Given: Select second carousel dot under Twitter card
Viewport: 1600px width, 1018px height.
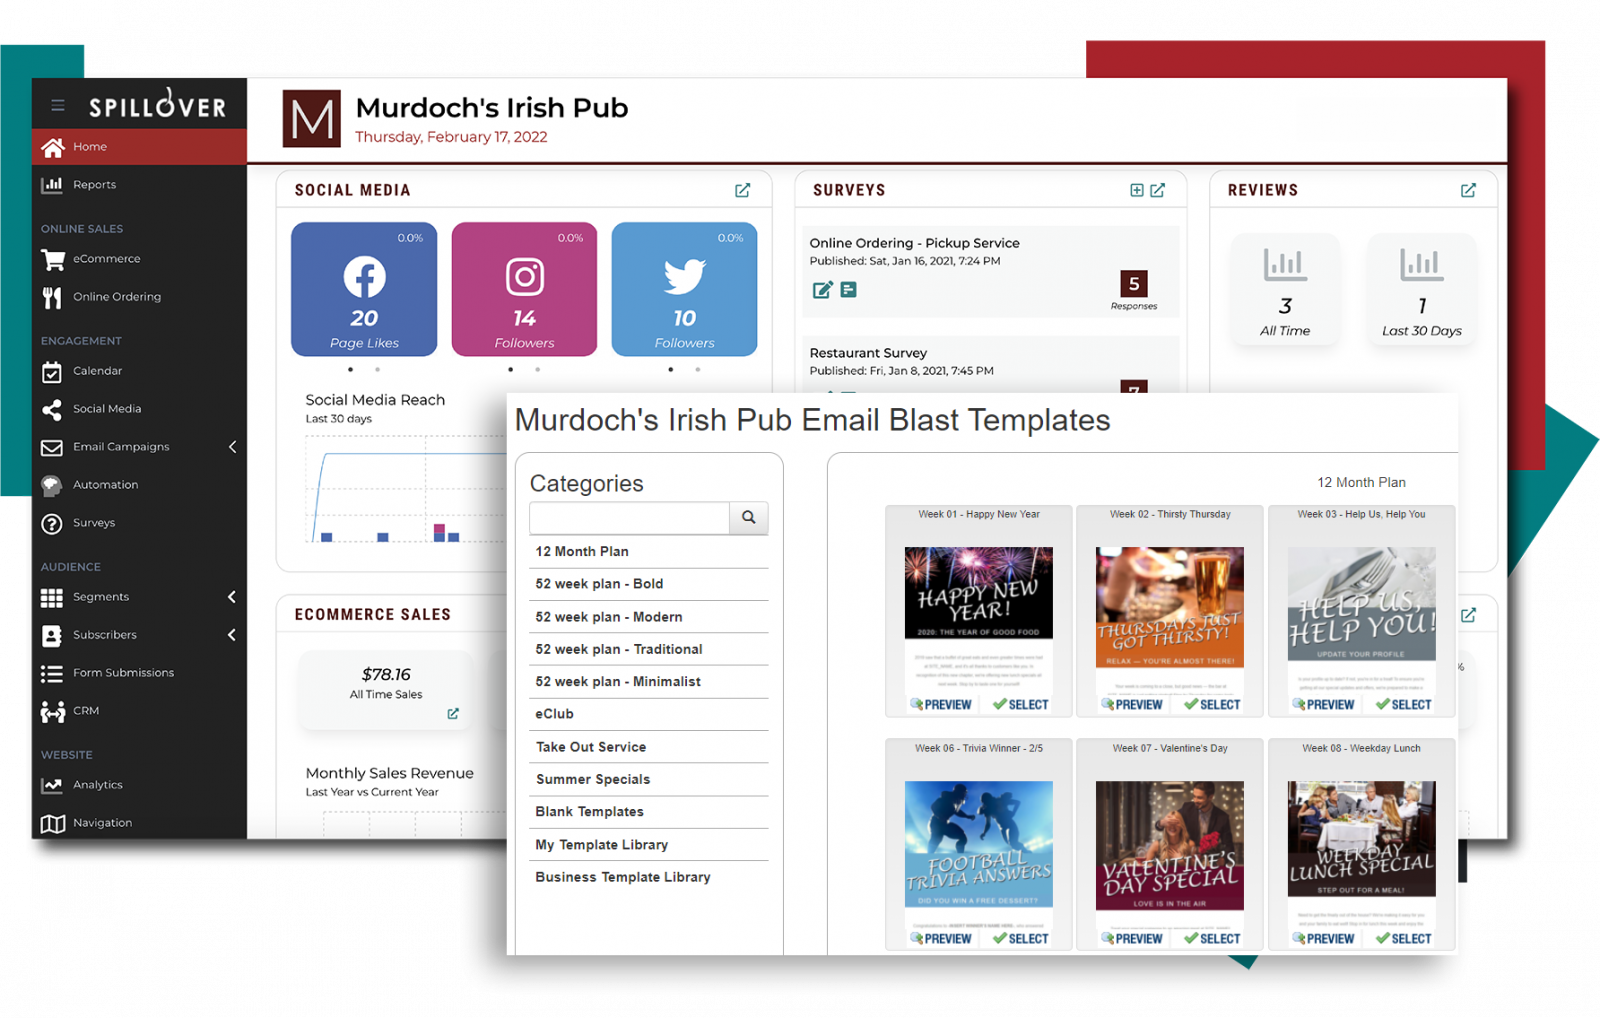Looking at the screenshot, I should tap(698, 369).
